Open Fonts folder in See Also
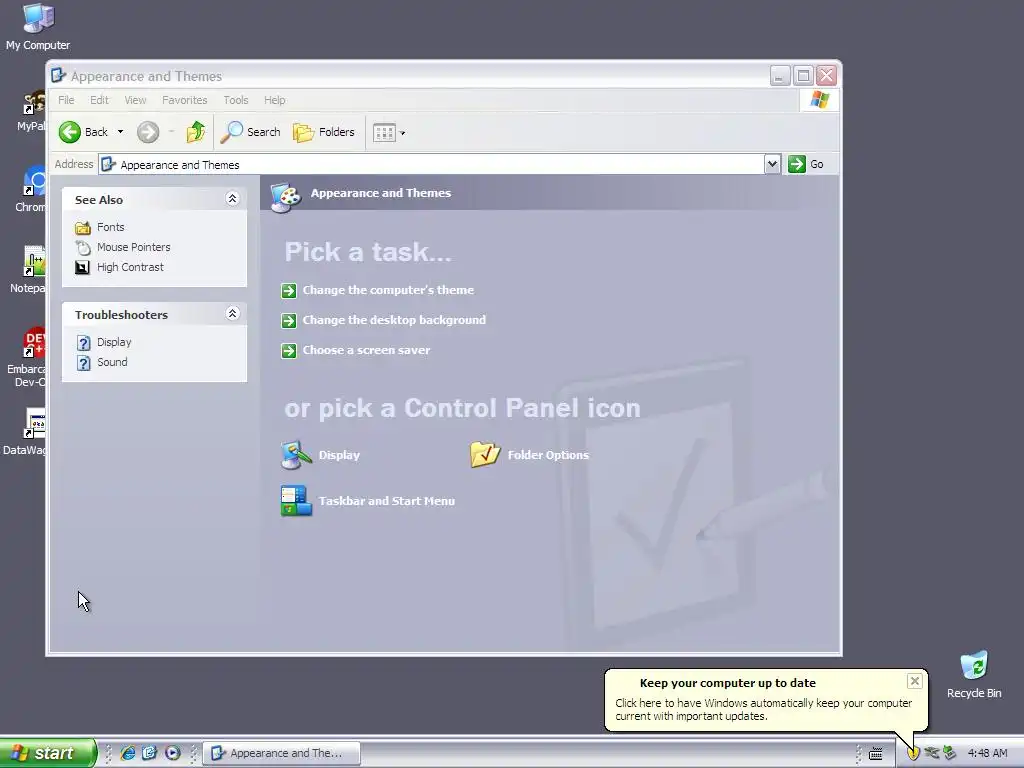The image size is (1024, 768). click(82, 227)
